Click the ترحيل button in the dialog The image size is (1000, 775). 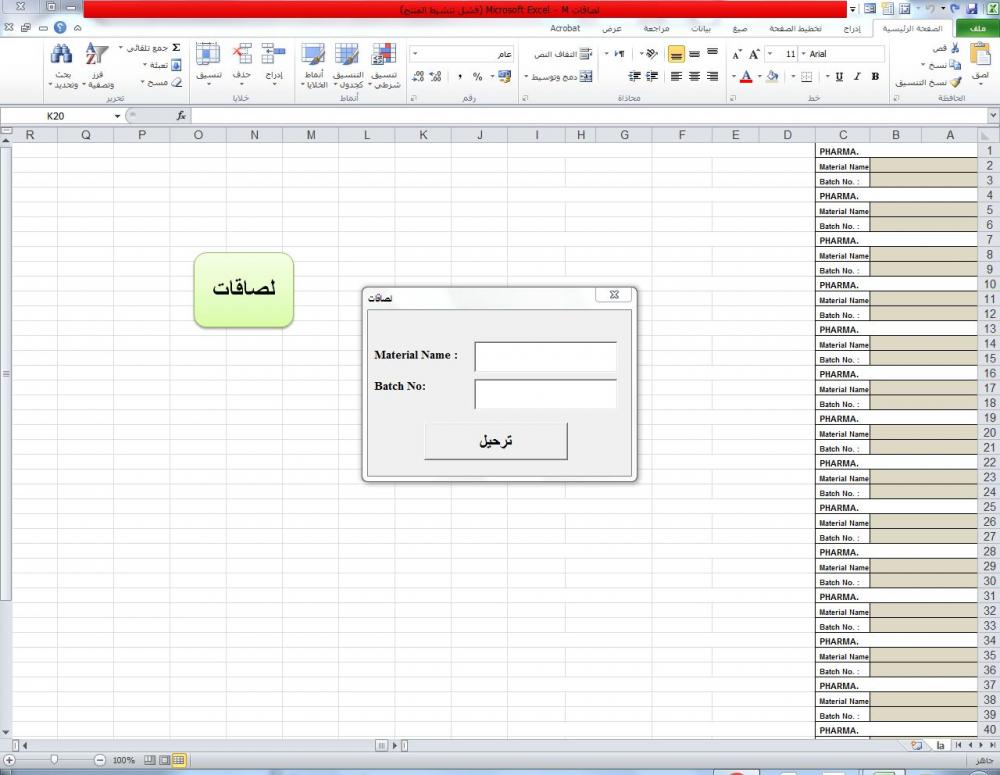click(496, 441)
